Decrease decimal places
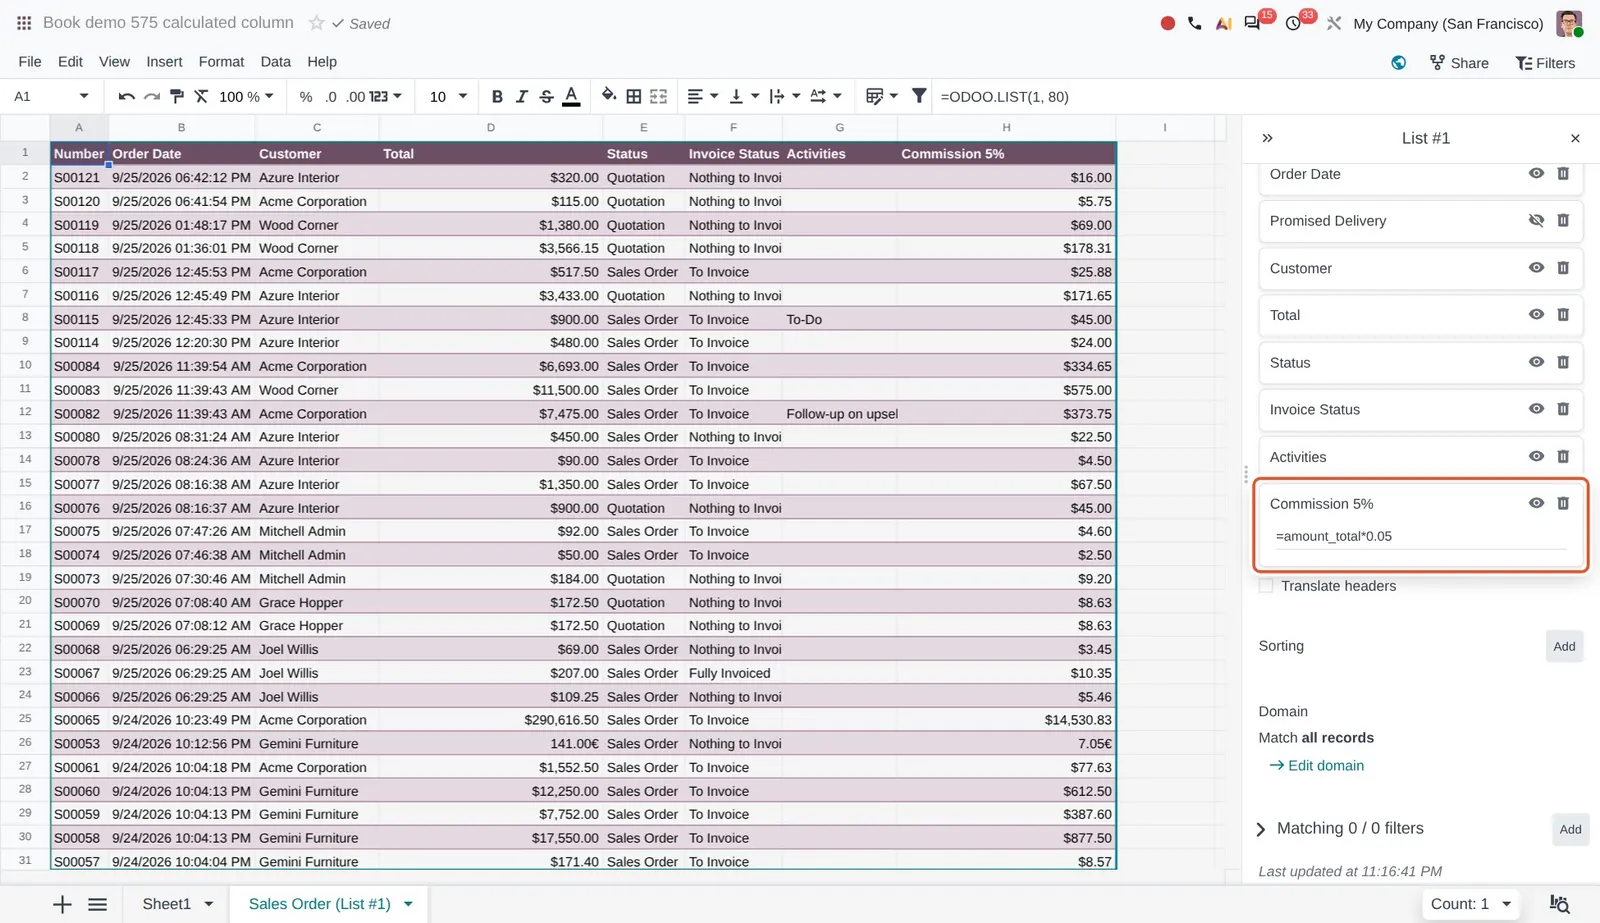Image resolution: width=1600 pixels, height=923 pixels. coord(331,97)
